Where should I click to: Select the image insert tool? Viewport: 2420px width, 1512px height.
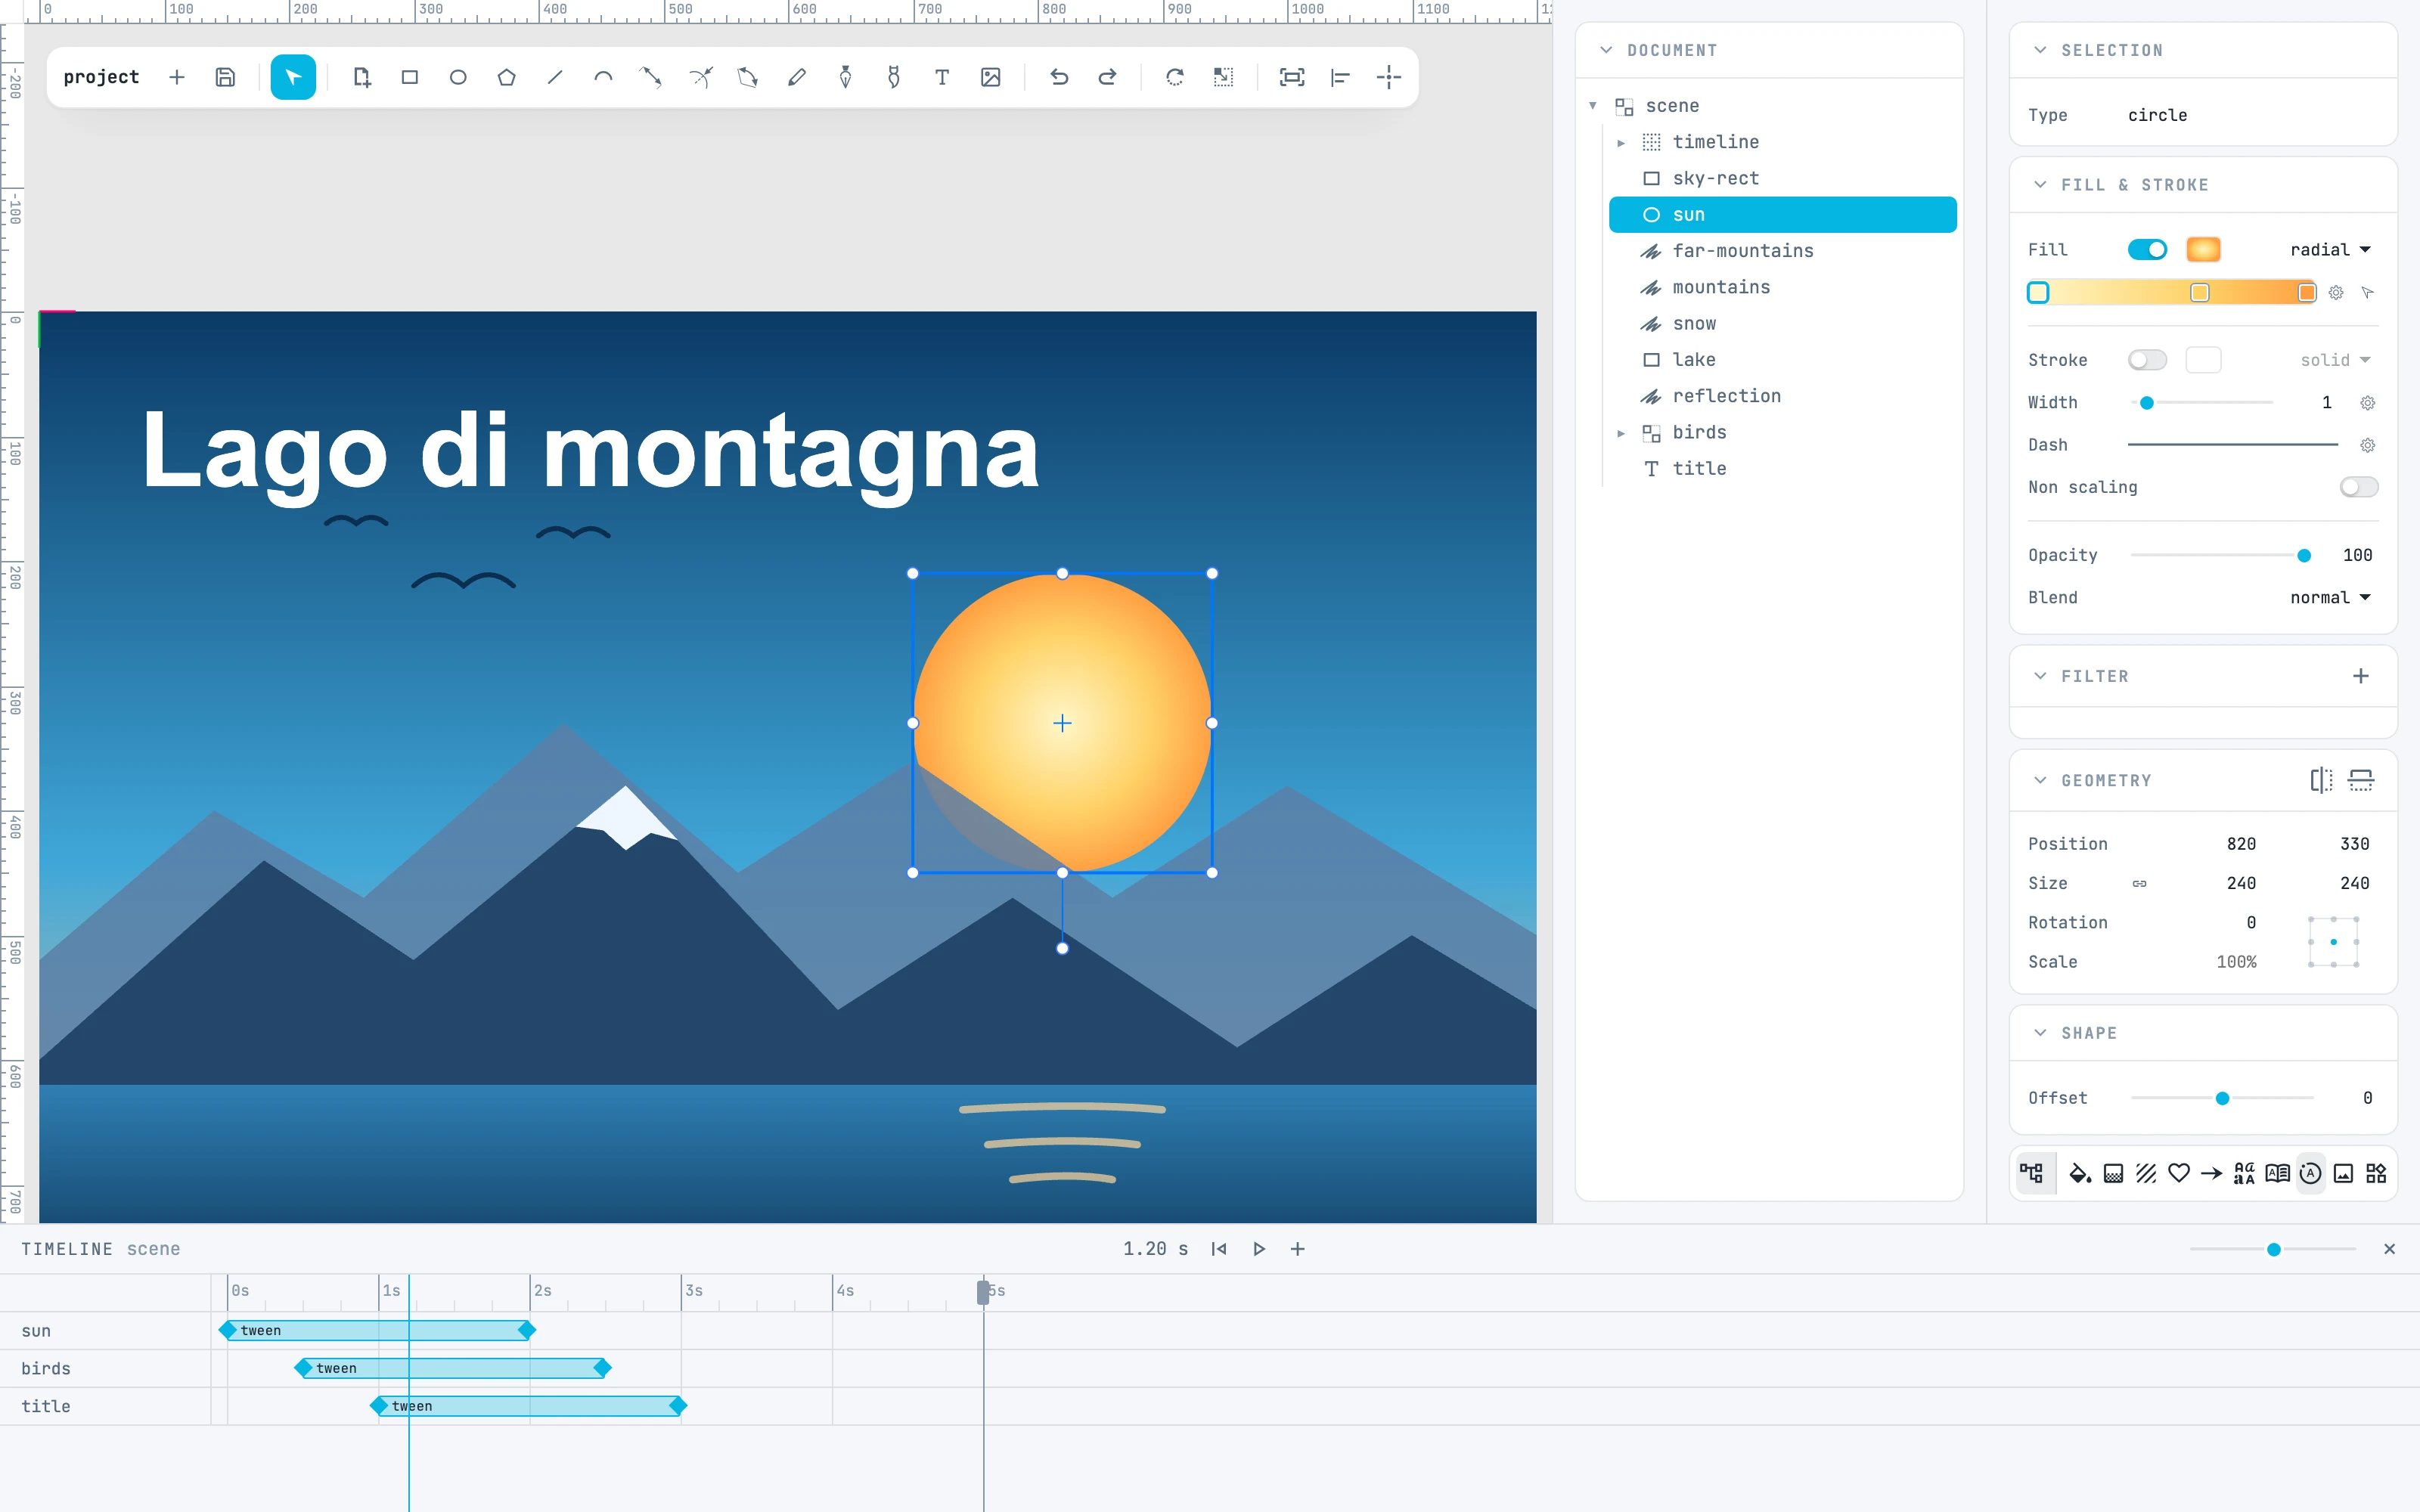tap(990, 77)
